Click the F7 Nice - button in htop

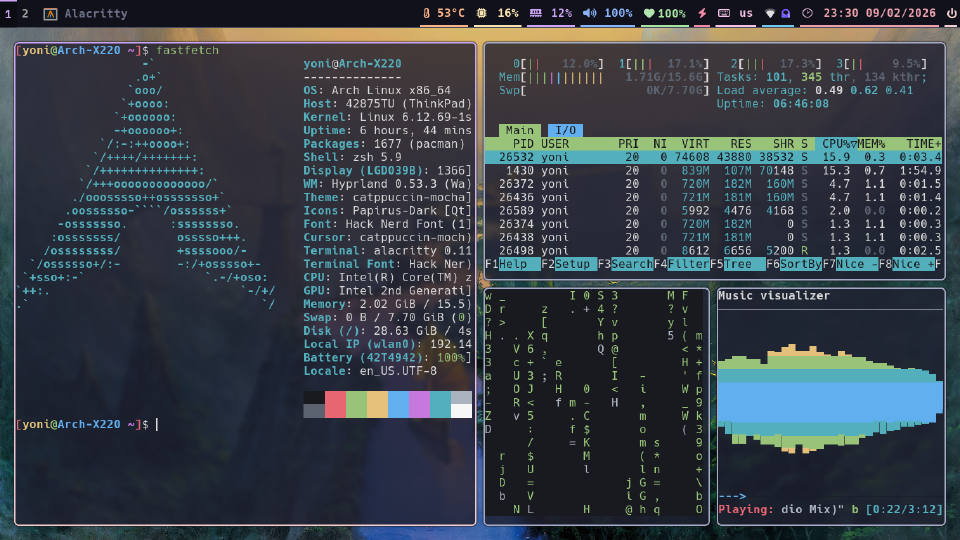pyautogui.click(x=850, y=264)
